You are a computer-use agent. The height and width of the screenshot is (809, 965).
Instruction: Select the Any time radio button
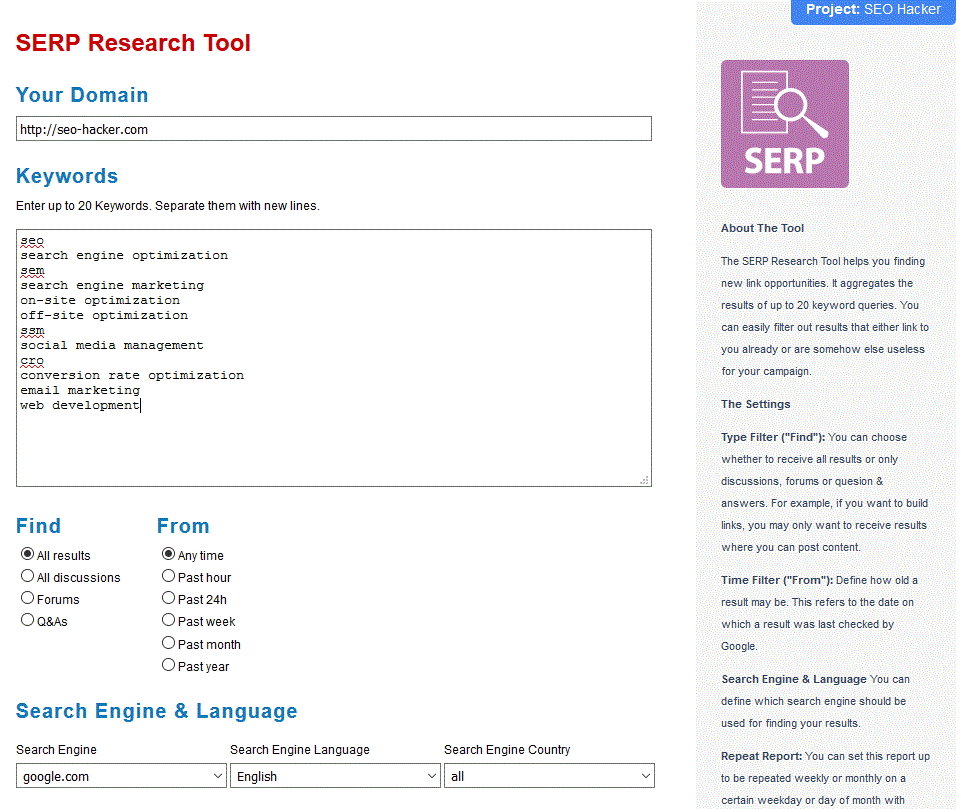(169, 554)
